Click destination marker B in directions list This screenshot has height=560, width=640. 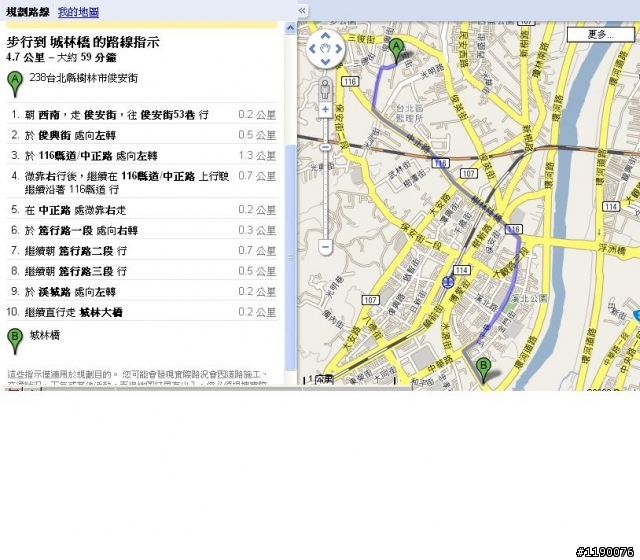click(x=15, y=341)
